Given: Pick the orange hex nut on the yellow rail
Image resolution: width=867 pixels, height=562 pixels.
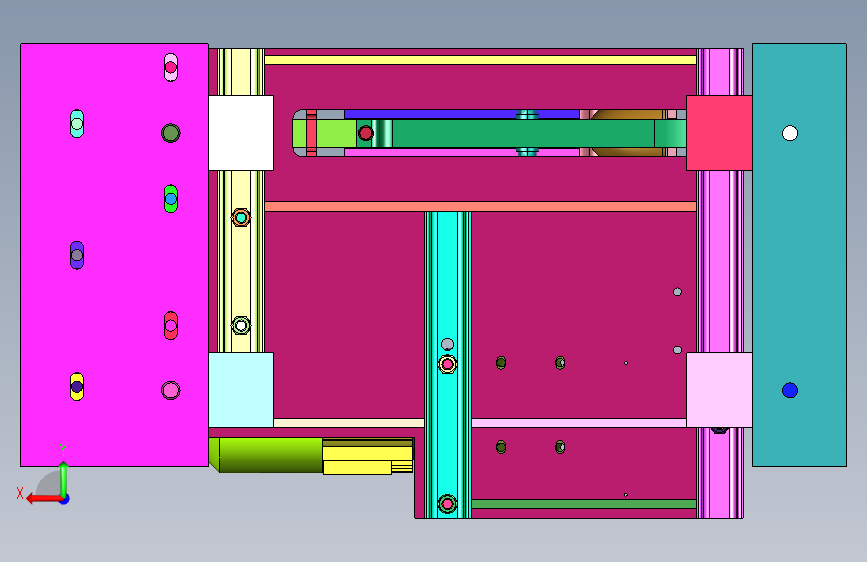Looking at the screenshot, I should 241,218.
